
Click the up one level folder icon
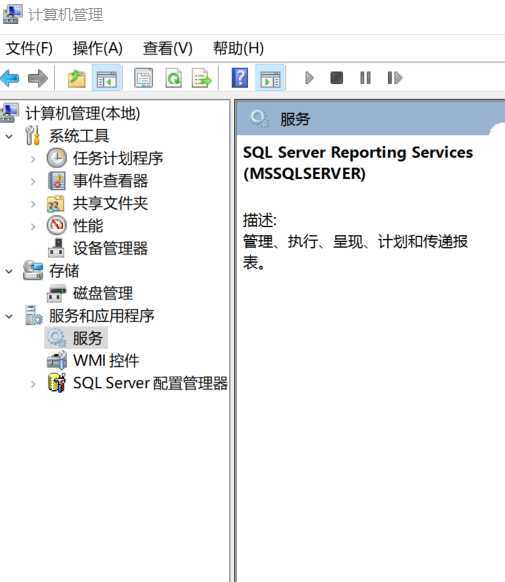[77, 78]
